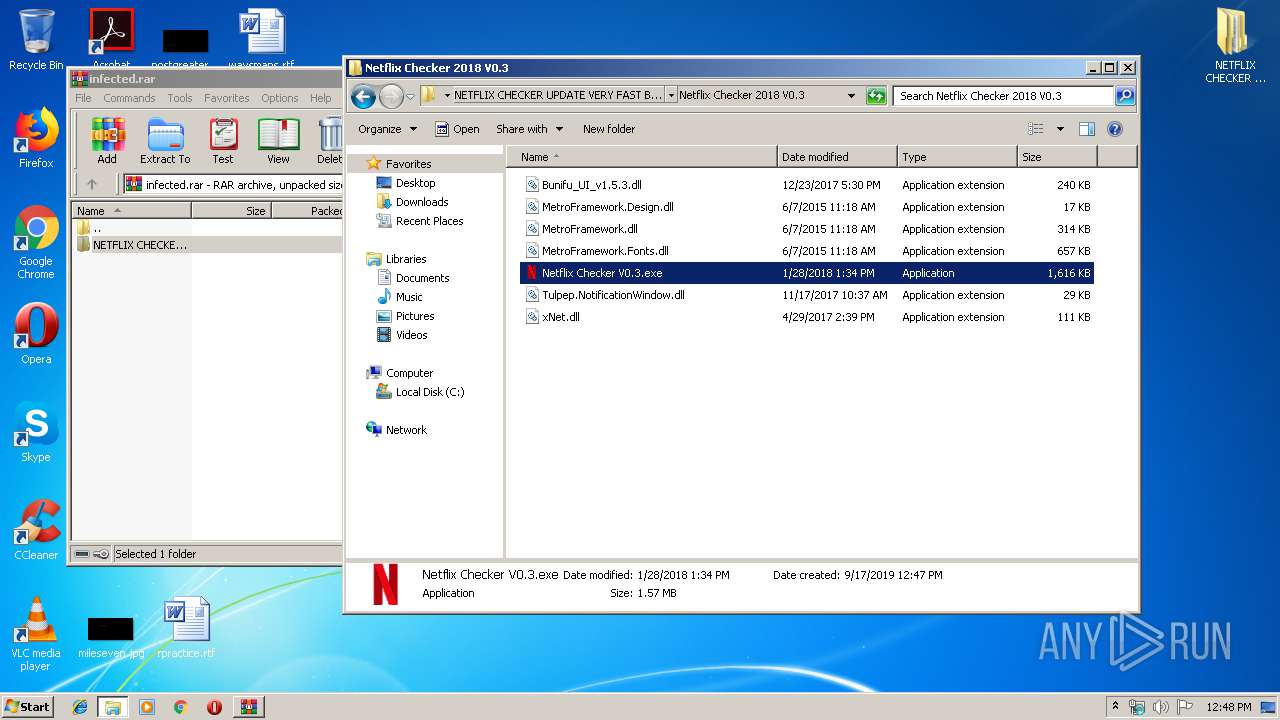Open recent pages dropdown next to Forward

coord(410,97)
